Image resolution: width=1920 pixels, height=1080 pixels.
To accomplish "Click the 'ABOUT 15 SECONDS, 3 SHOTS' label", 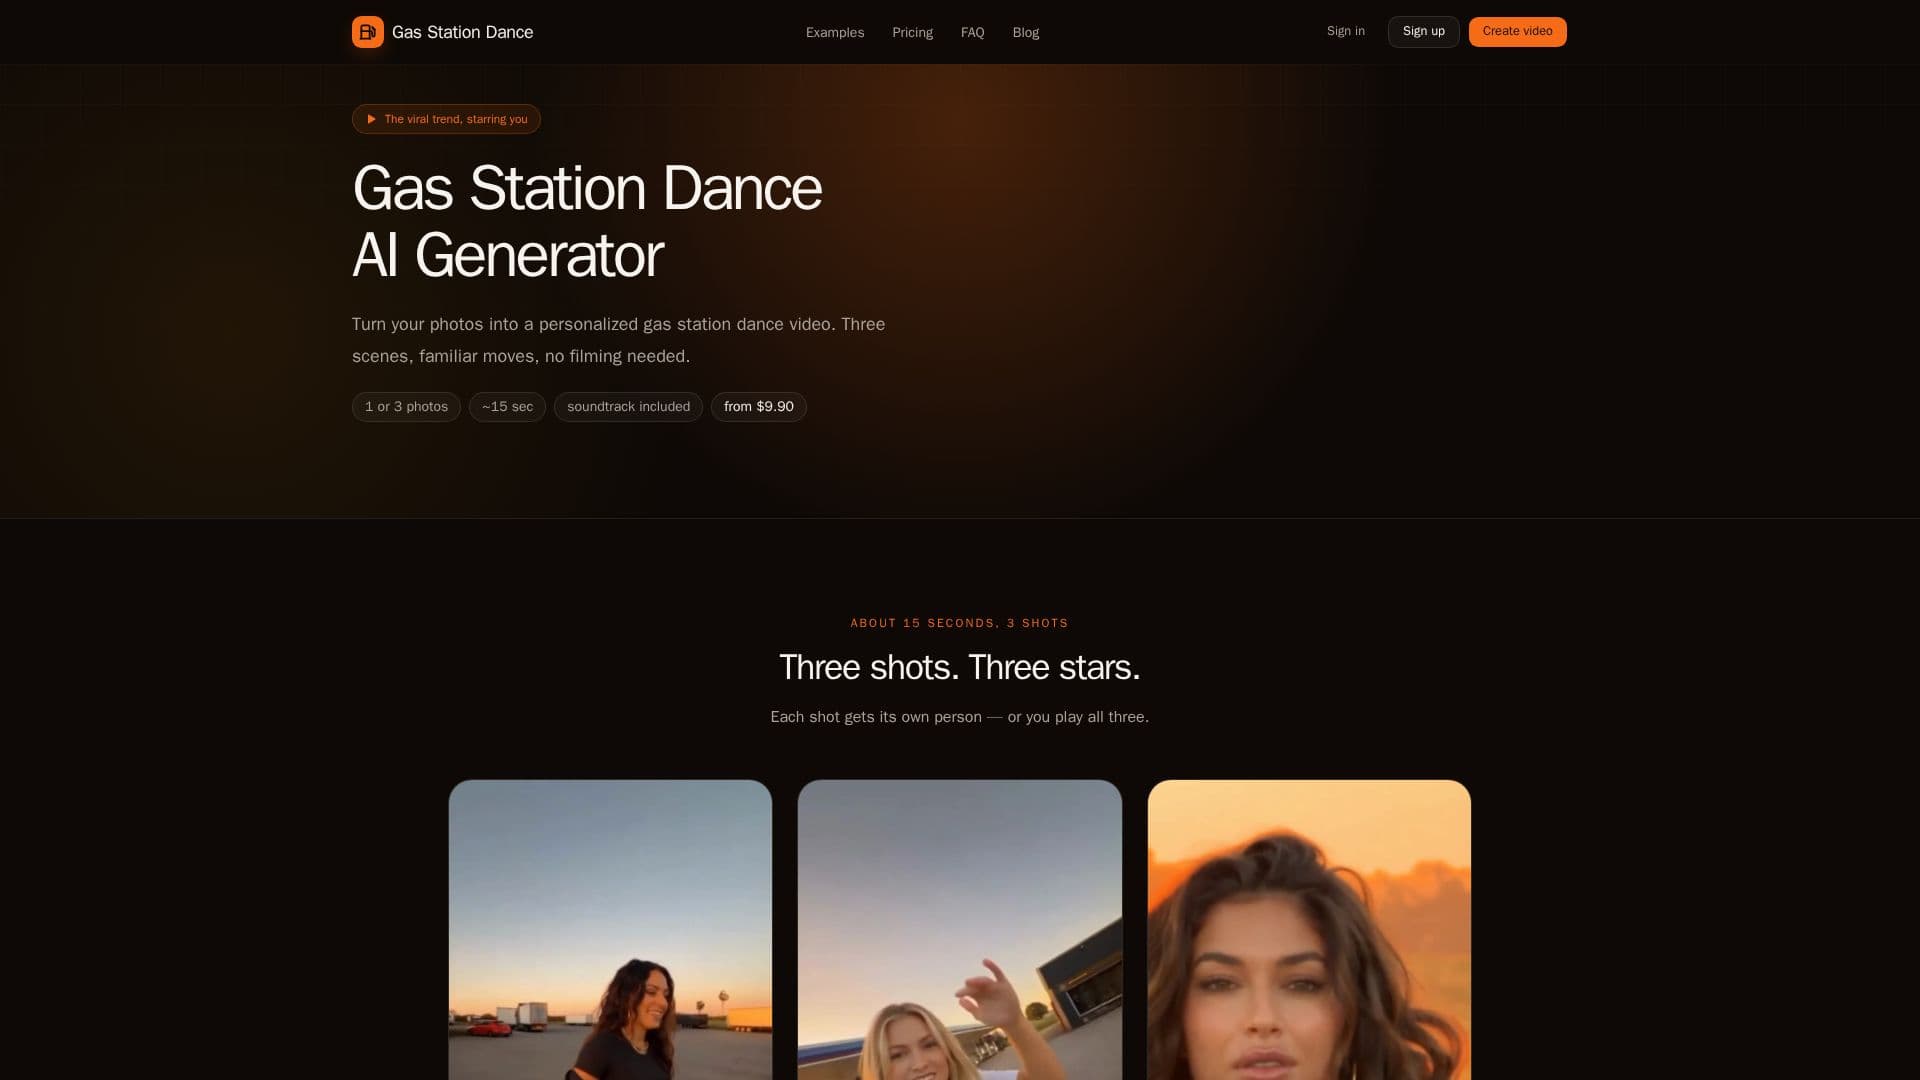I will (x=960, y=623).
